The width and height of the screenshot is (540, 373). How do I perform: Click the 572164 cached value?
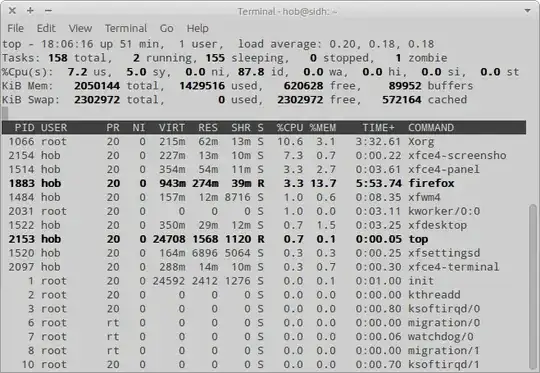coord(402,100)
